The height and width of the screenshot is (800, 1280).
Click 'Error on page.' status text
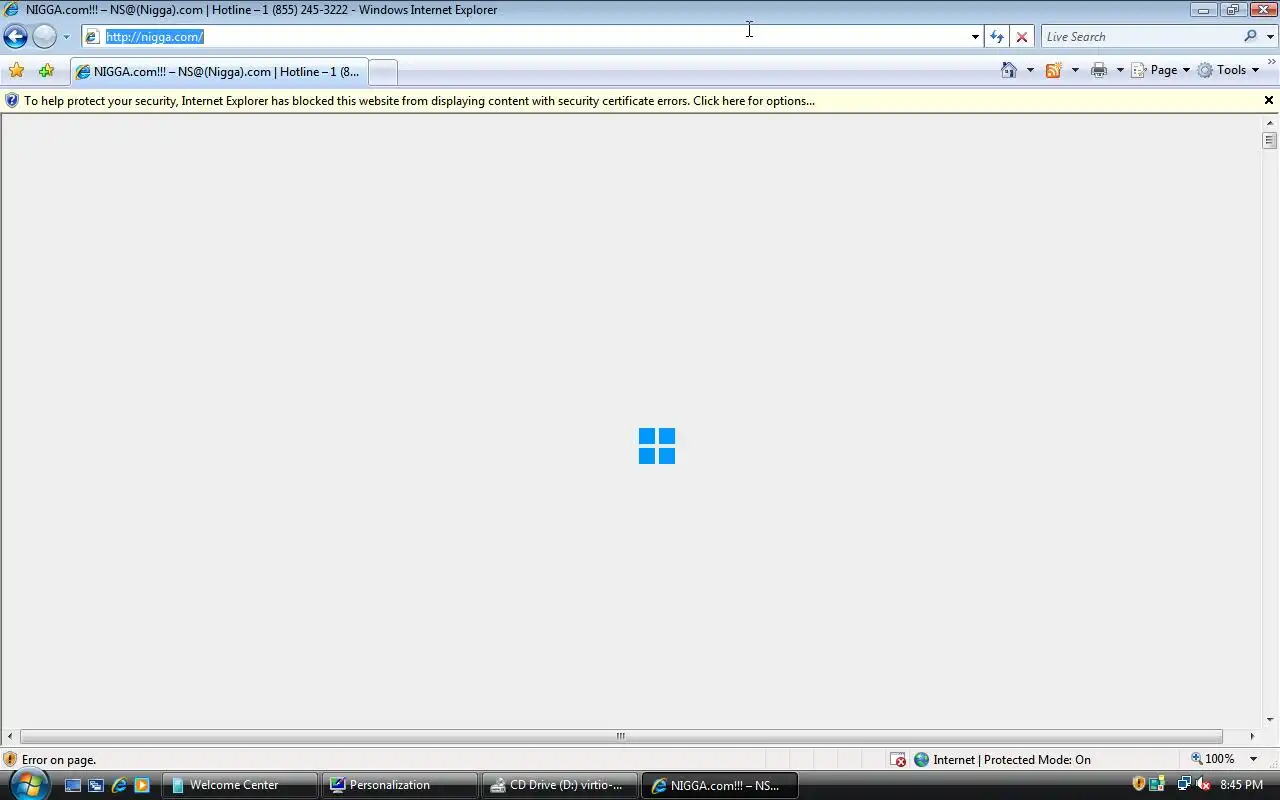click(59, 760)
